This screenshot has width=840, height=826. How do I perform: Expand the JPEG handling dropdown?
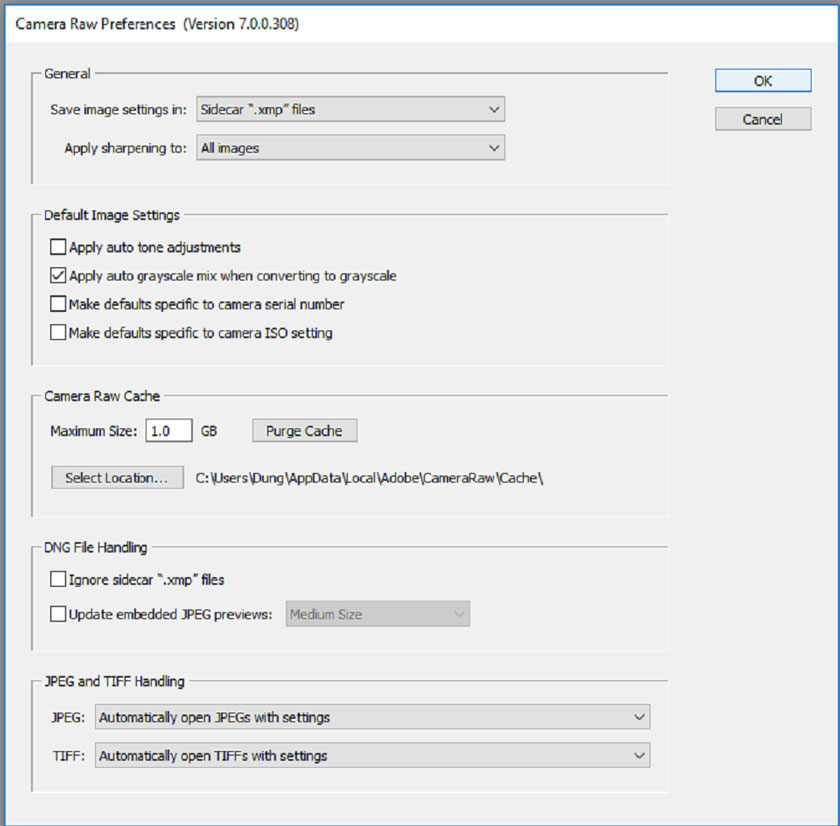pos(372,717)
